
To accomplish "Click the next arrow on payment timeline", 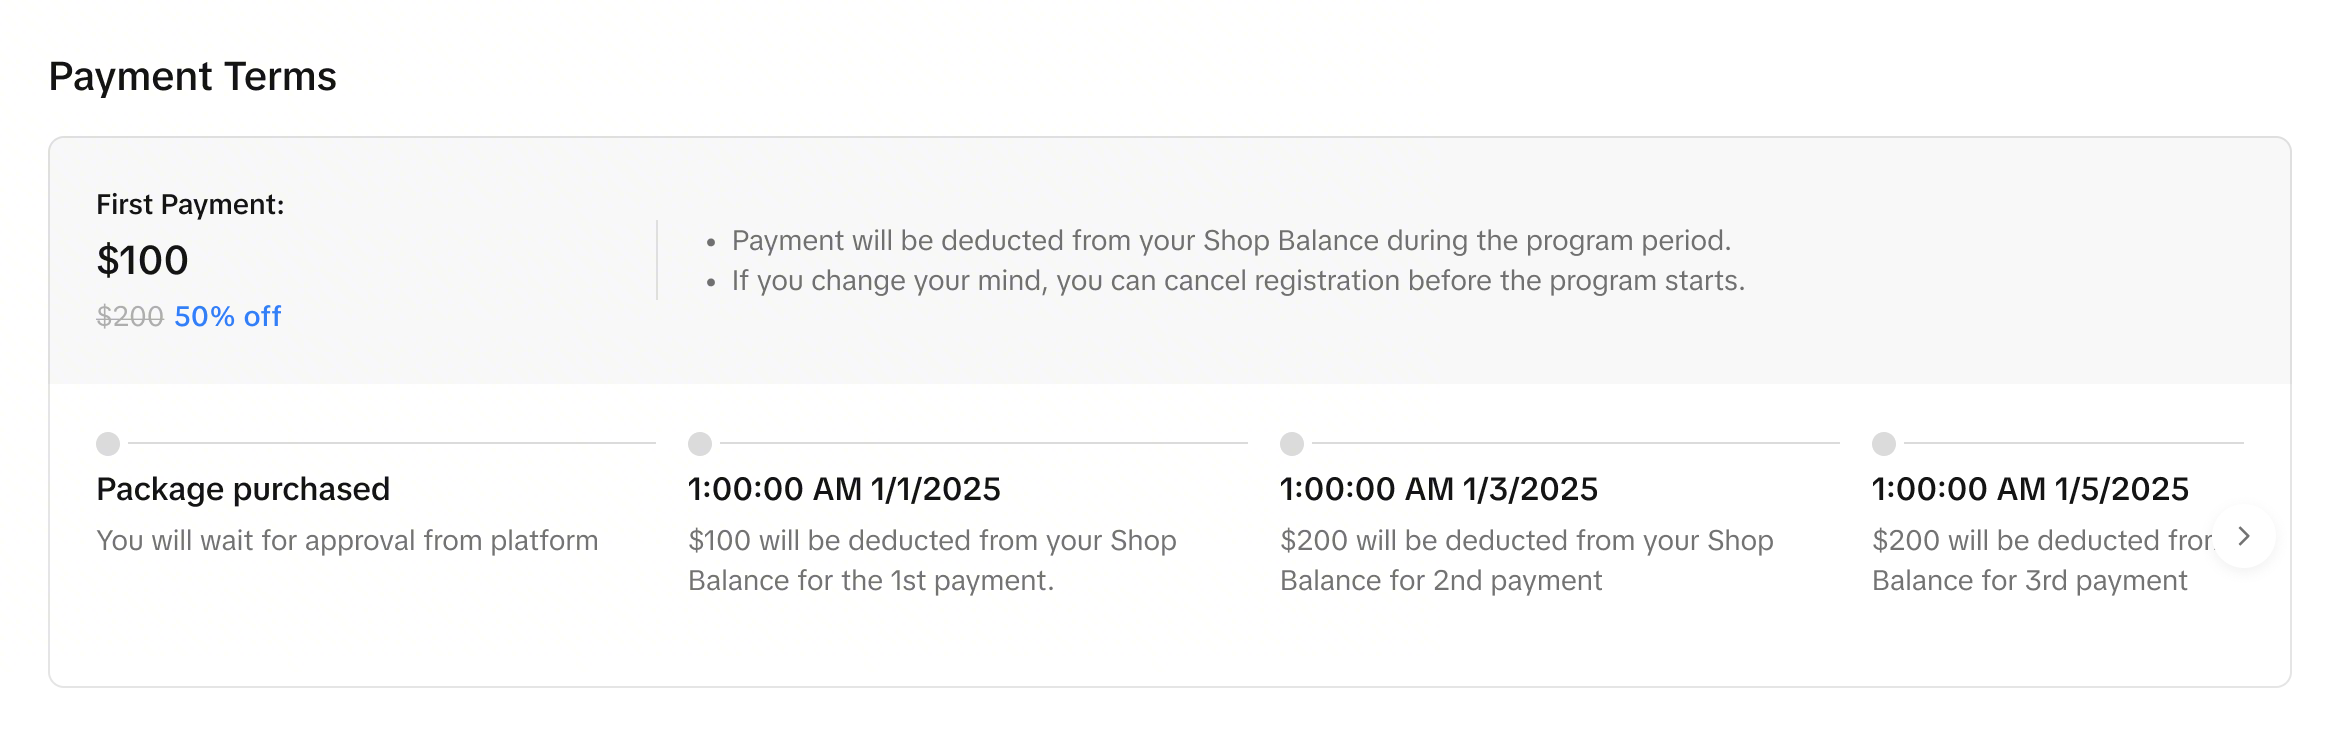I will point(2244,537).
